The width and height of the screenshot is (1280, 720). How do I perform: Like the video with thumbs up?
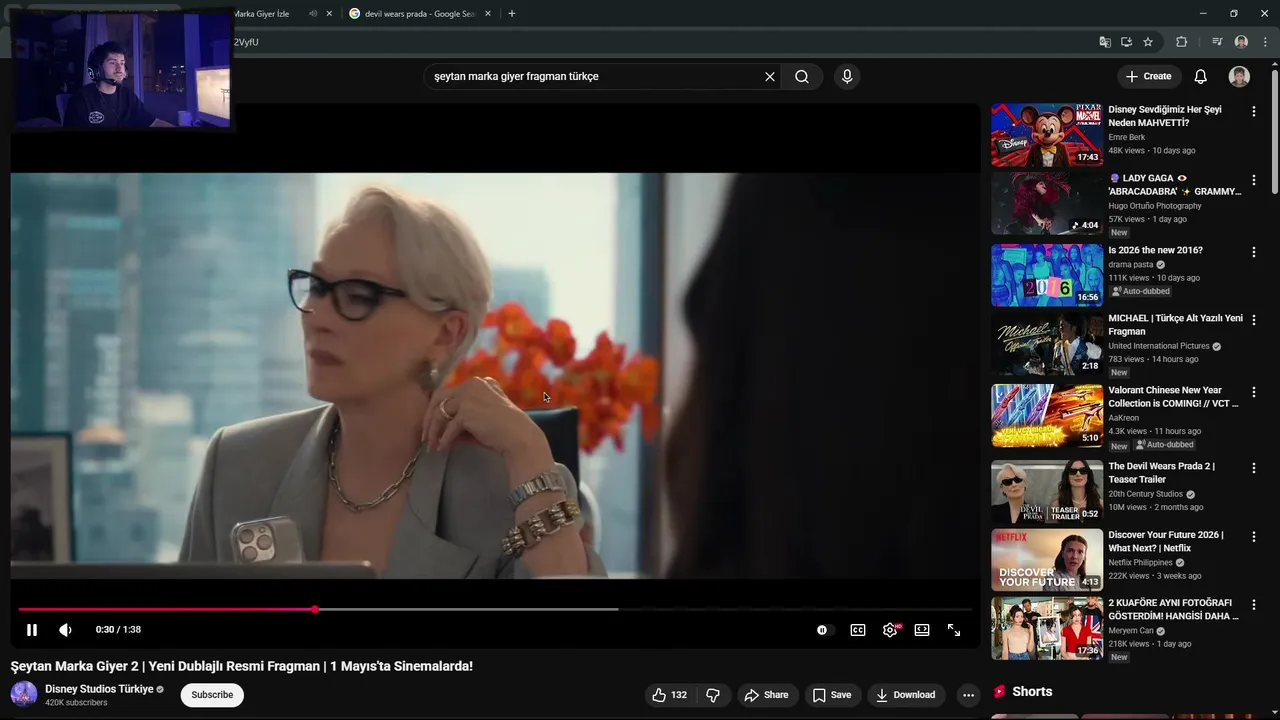(670, 695)
